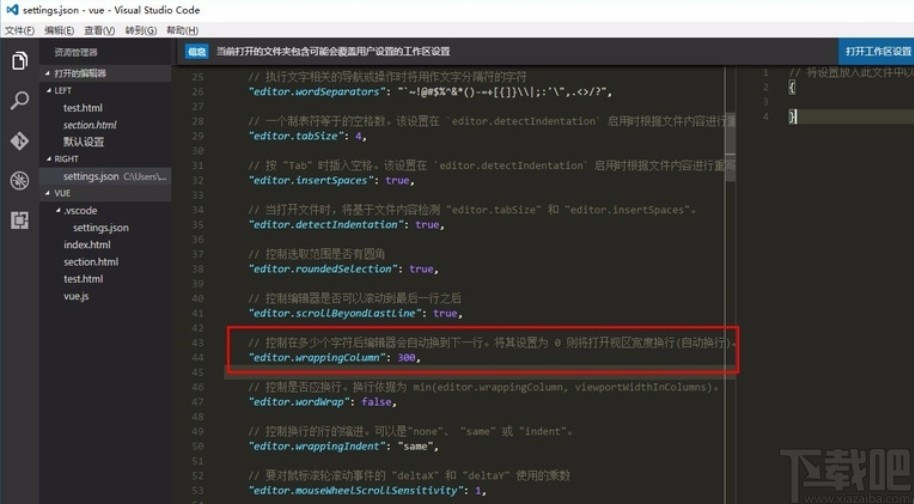Click the comment on line 1 of right editor
914x504 pixels.
[x=851, y=73]
